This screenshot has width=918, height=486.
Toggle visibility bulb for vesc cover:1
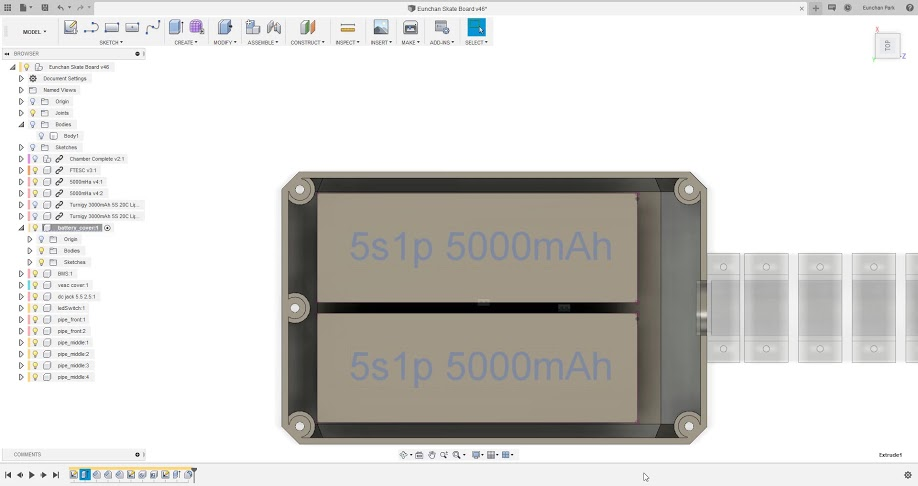click(x=35, y=285)
